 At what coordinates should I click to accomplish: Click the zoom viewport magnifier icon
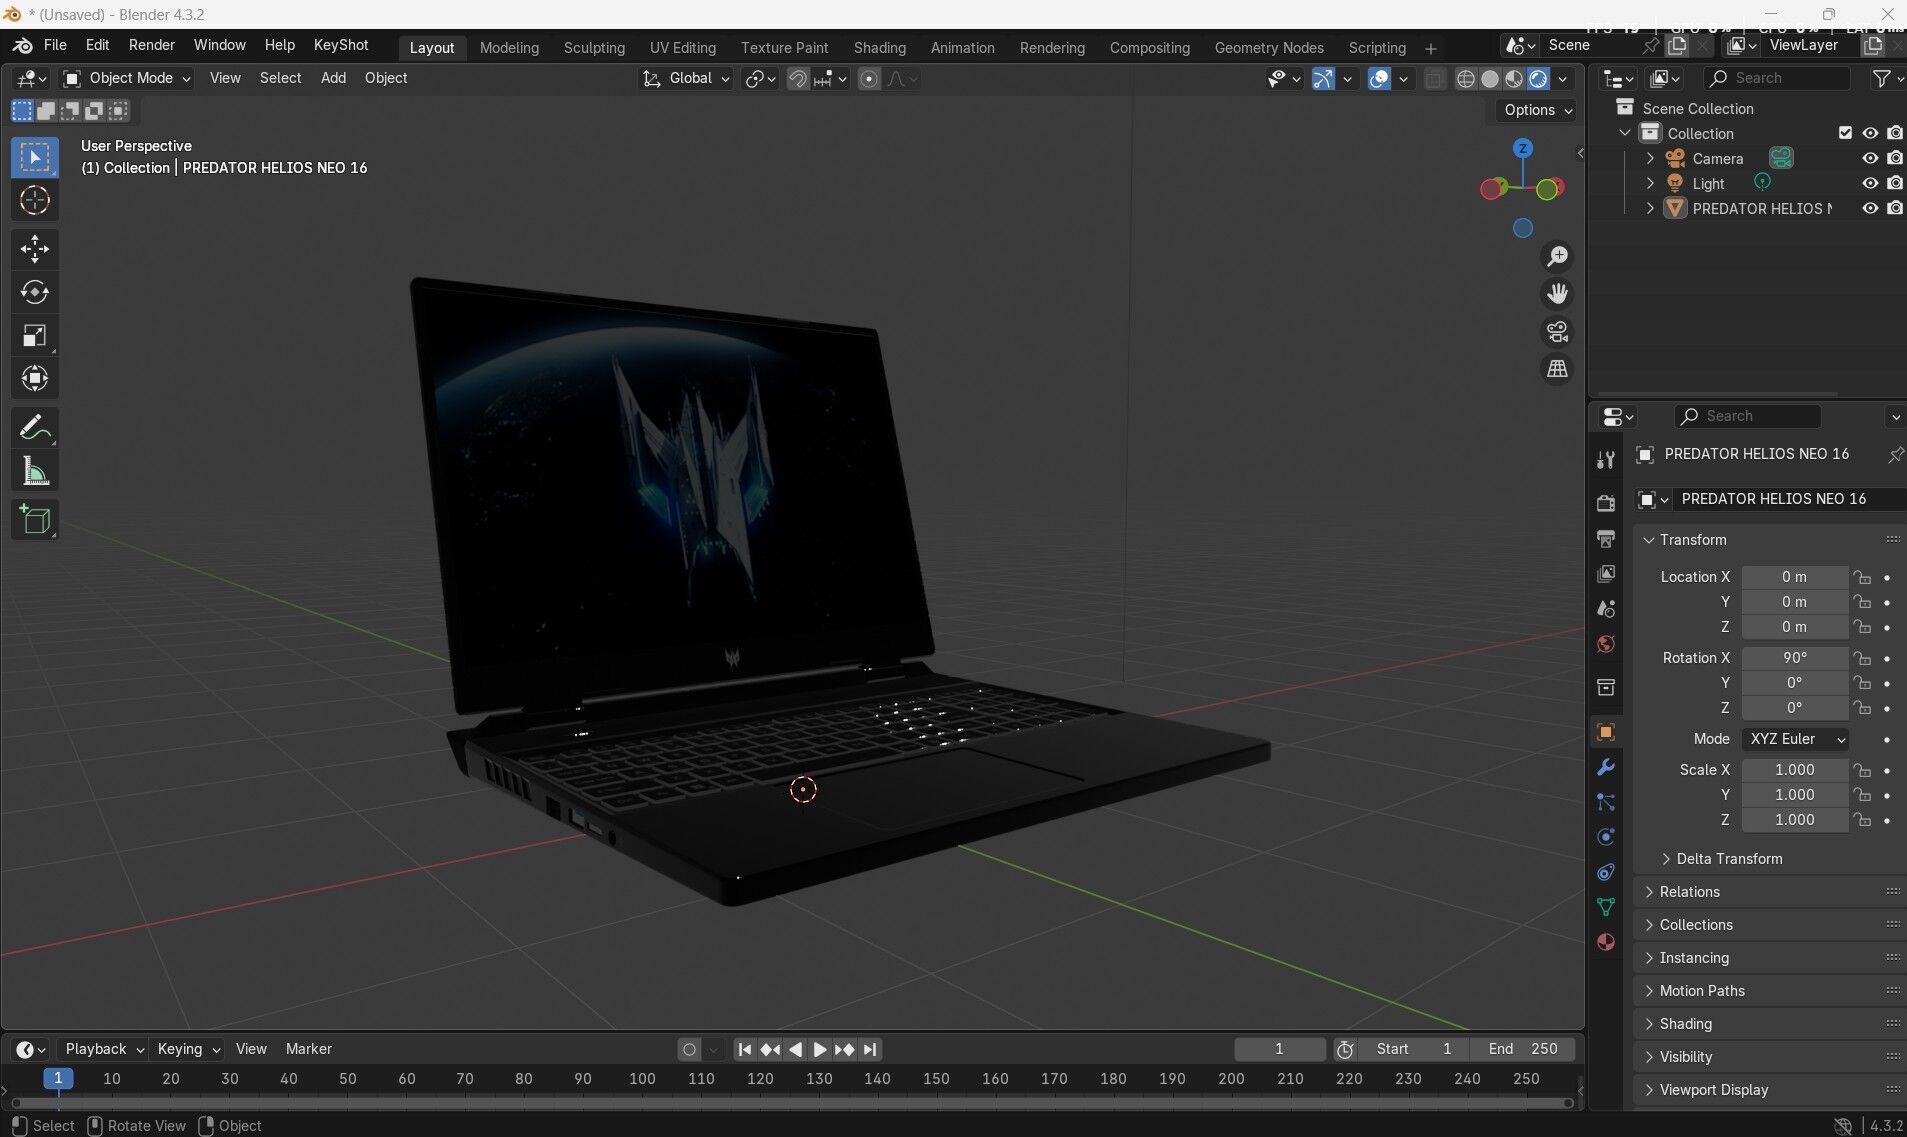(1557, 257)
